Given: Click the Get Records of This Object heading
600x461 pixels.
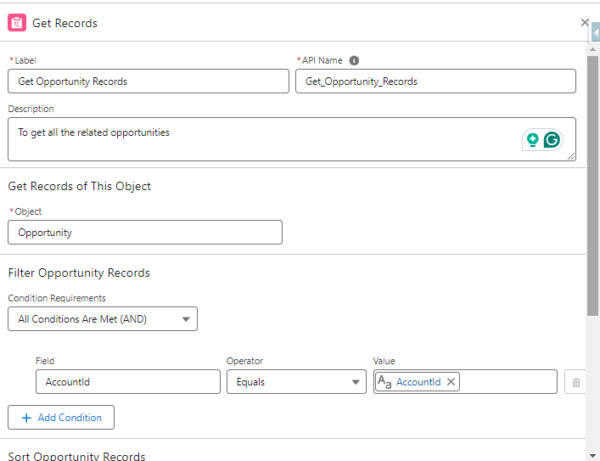Looking at the screenshot, I should [x=79, y=186].
